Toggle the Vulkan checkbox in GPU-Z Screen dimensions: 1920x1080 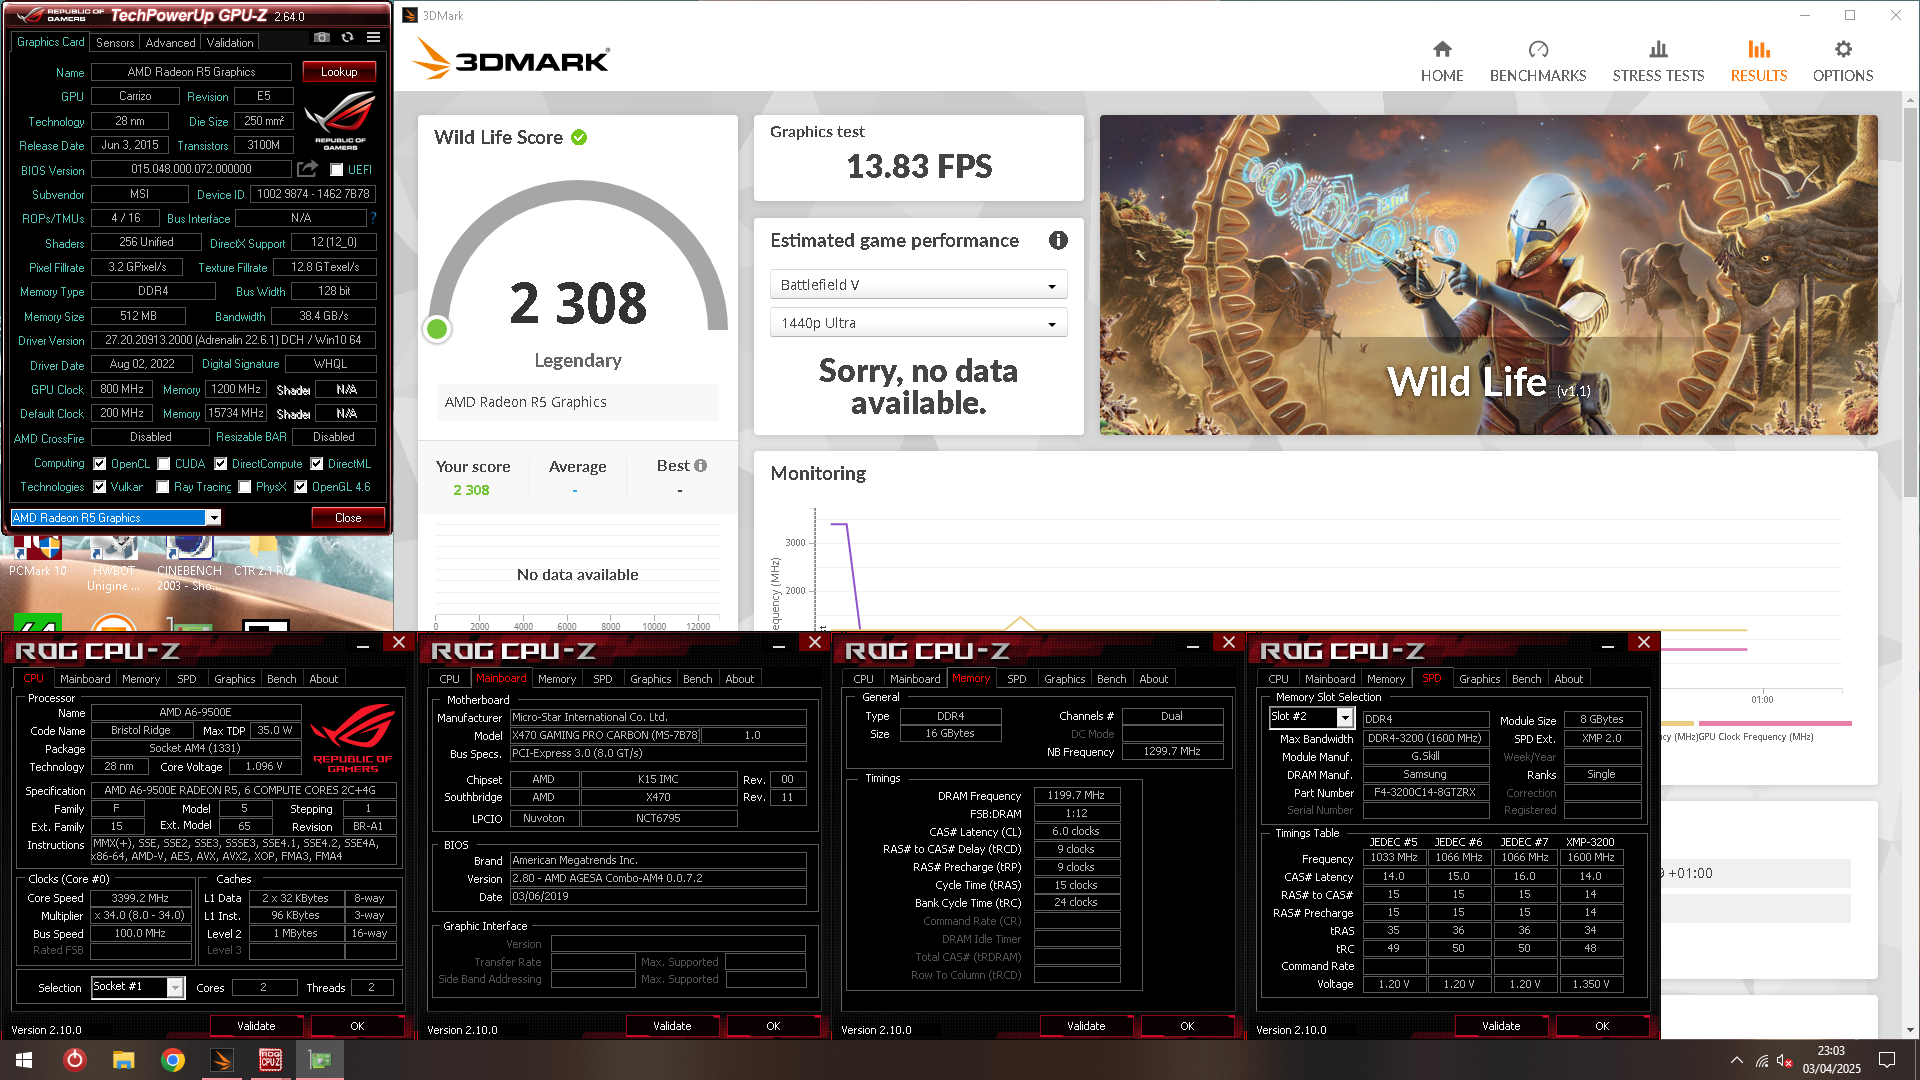tap(100, 487)
